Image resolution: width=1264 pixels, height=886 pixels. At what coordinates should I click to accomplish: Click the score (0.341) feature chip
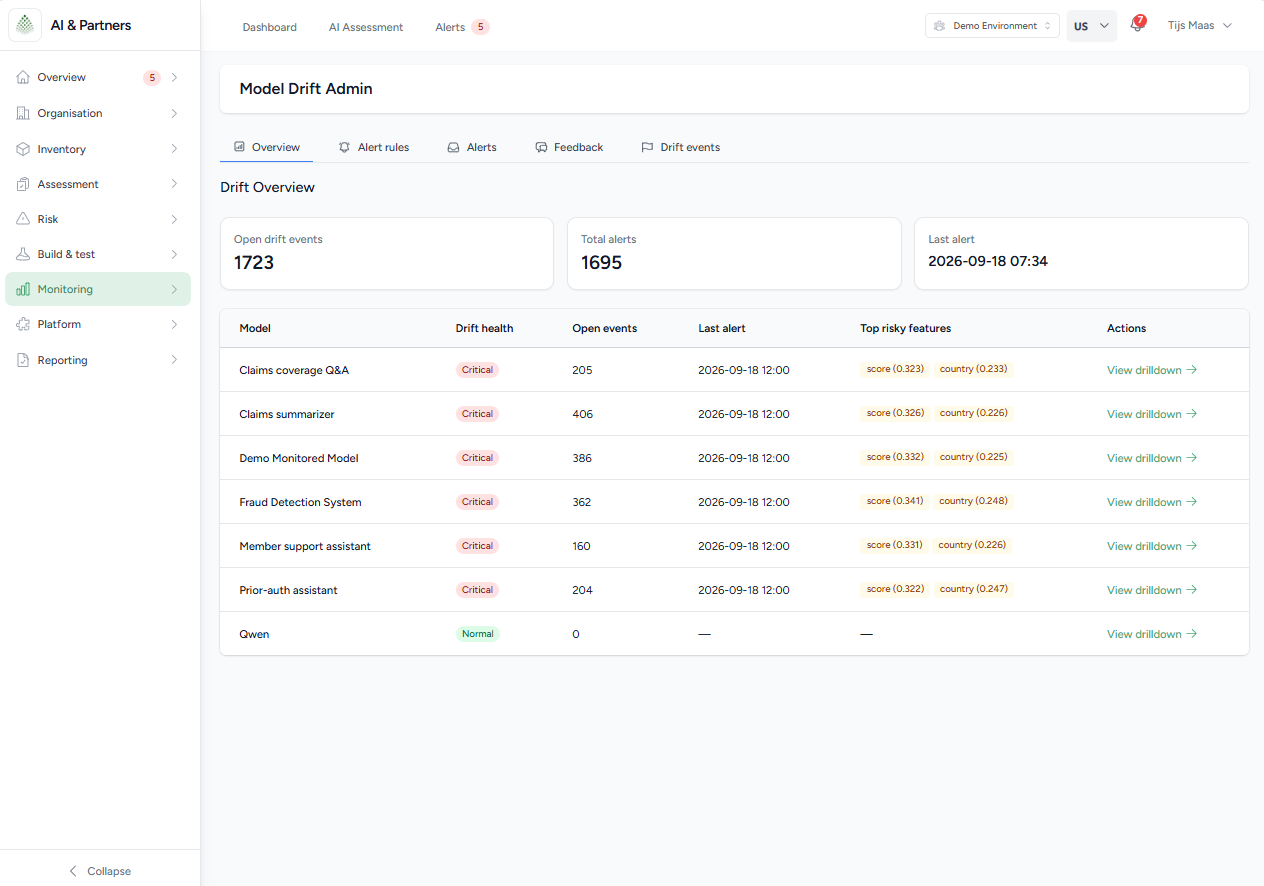click(x=895, y=501)
